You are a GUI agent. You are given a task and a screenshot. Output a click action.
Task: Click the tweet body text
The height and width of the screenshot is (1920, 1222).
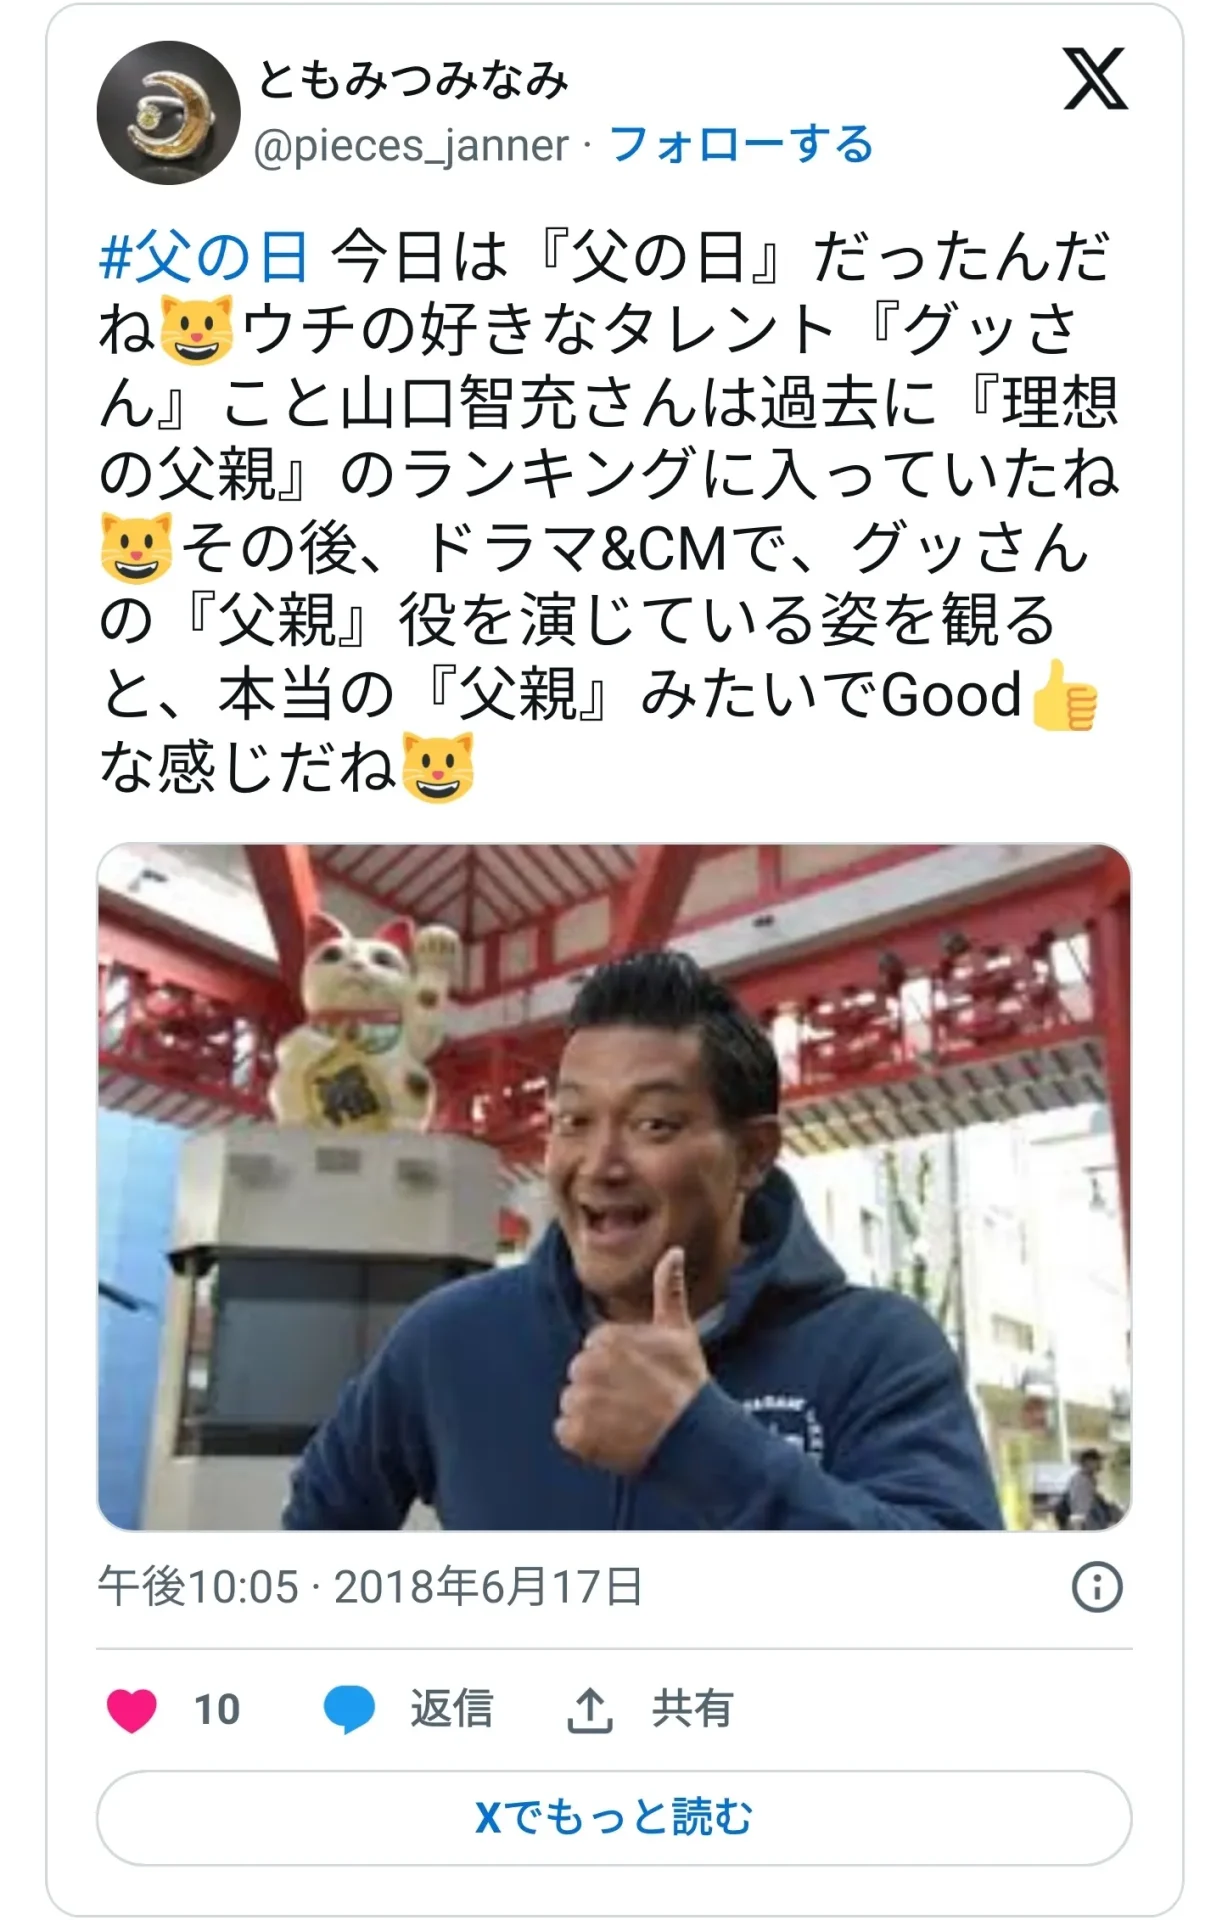tap(608, 513)
